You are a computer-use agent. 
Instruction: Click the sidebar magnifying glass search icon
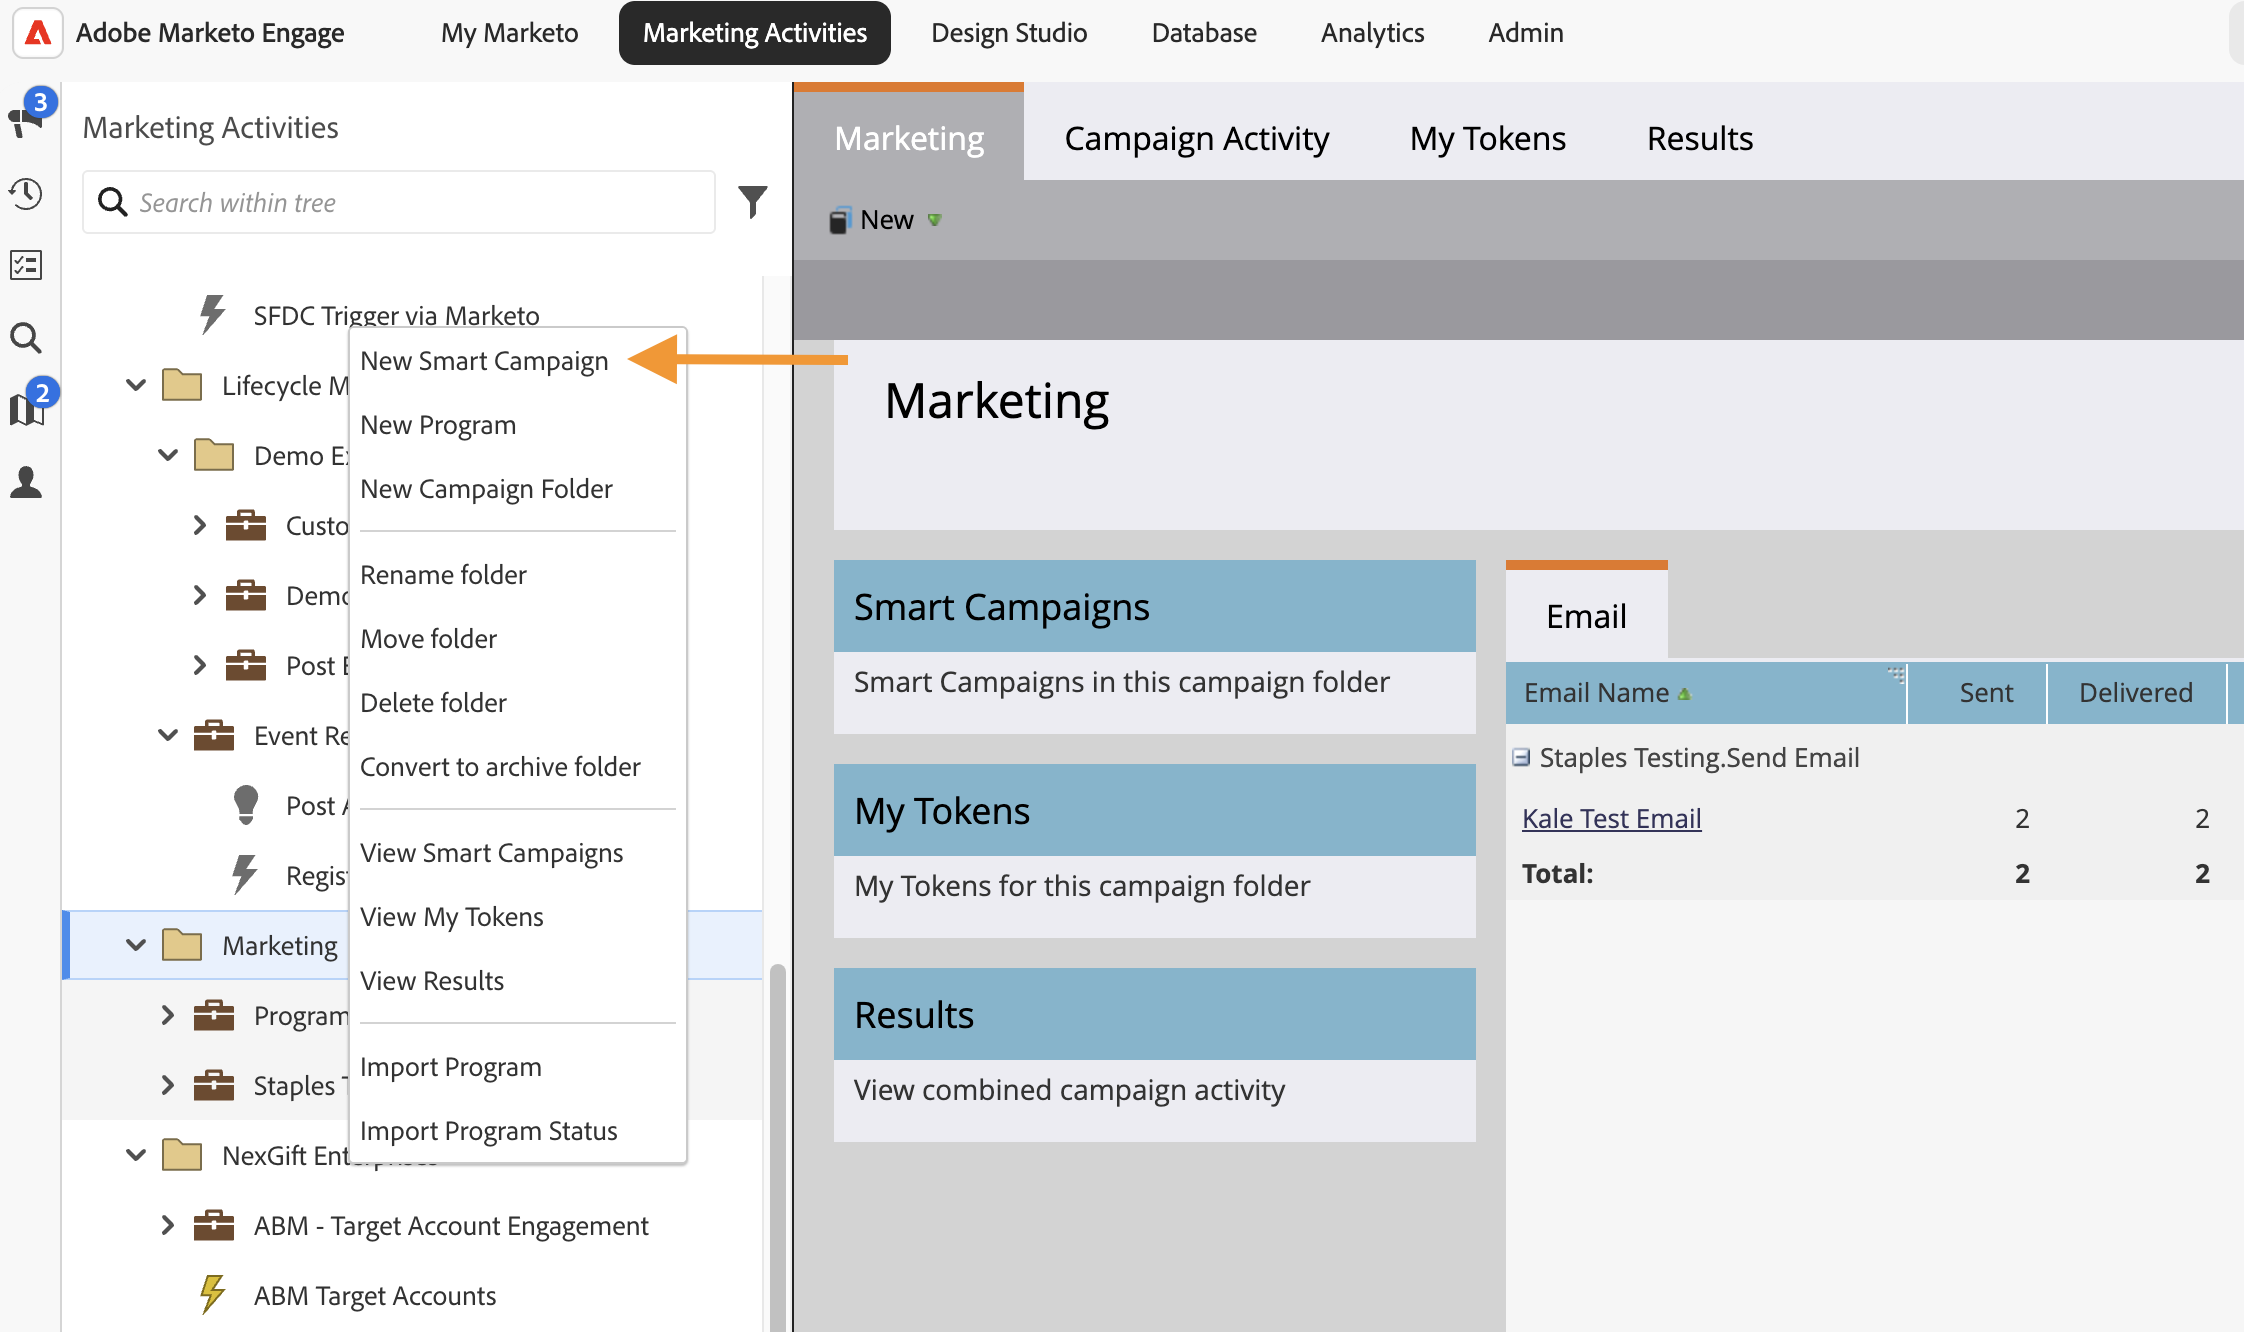[26, 338]
